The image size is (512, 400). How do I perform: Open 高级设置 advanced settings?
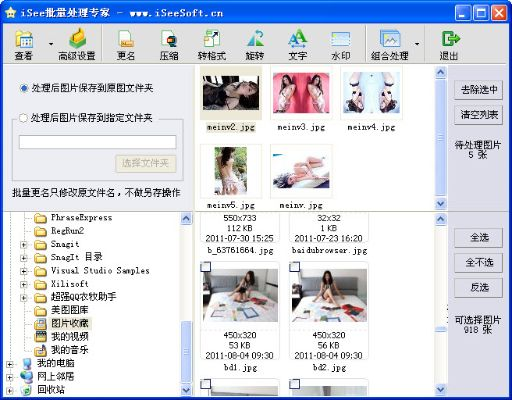[77, 45]
